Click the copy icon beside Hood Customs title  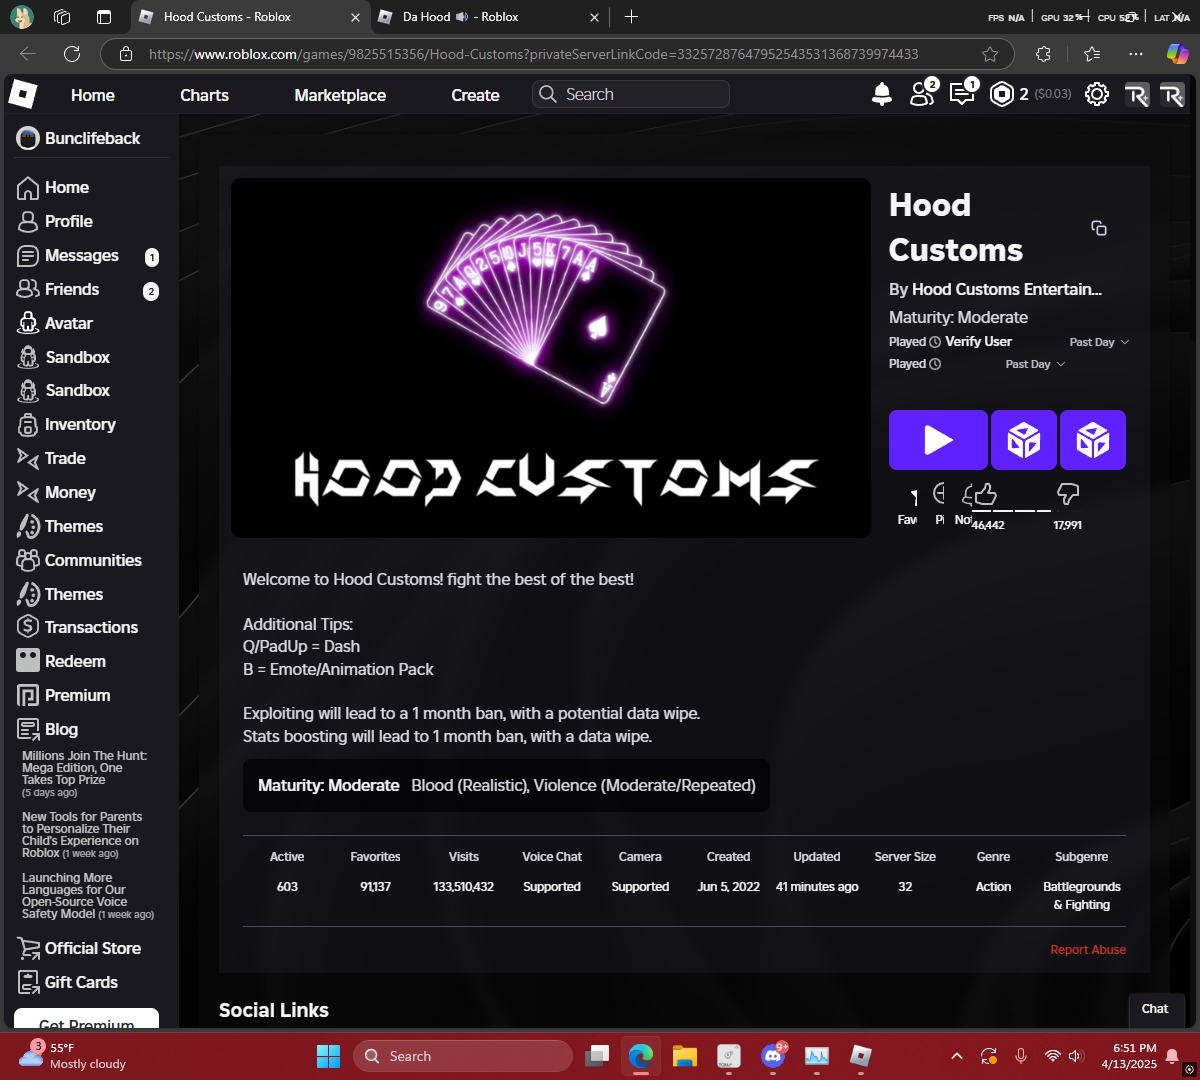point(1099,228)
